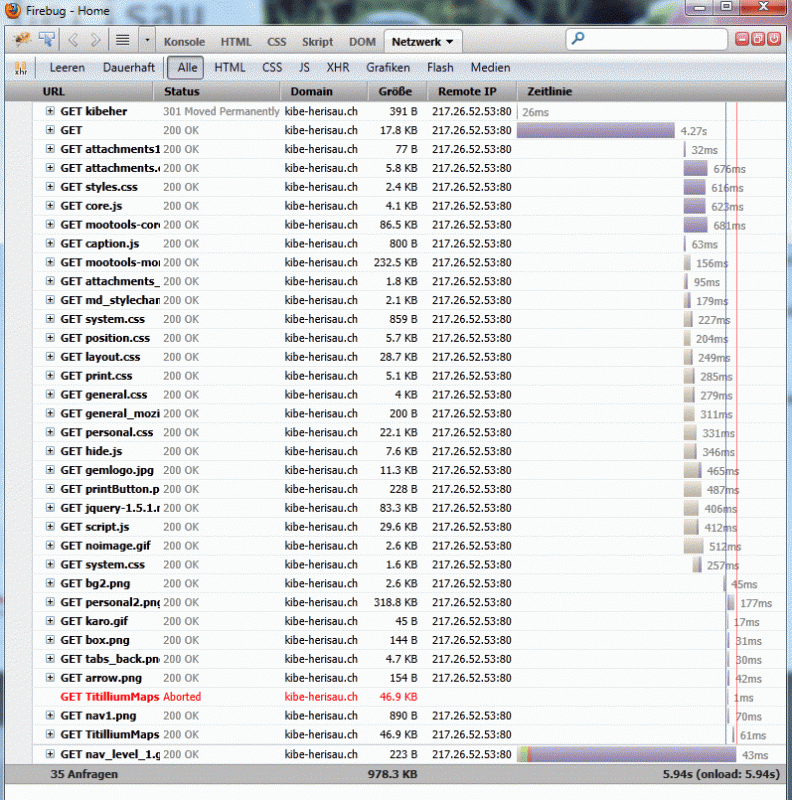Click the 318.8 KB size value
The height and width of the screenshot is (800, 792).
click(x=395, y=602)
